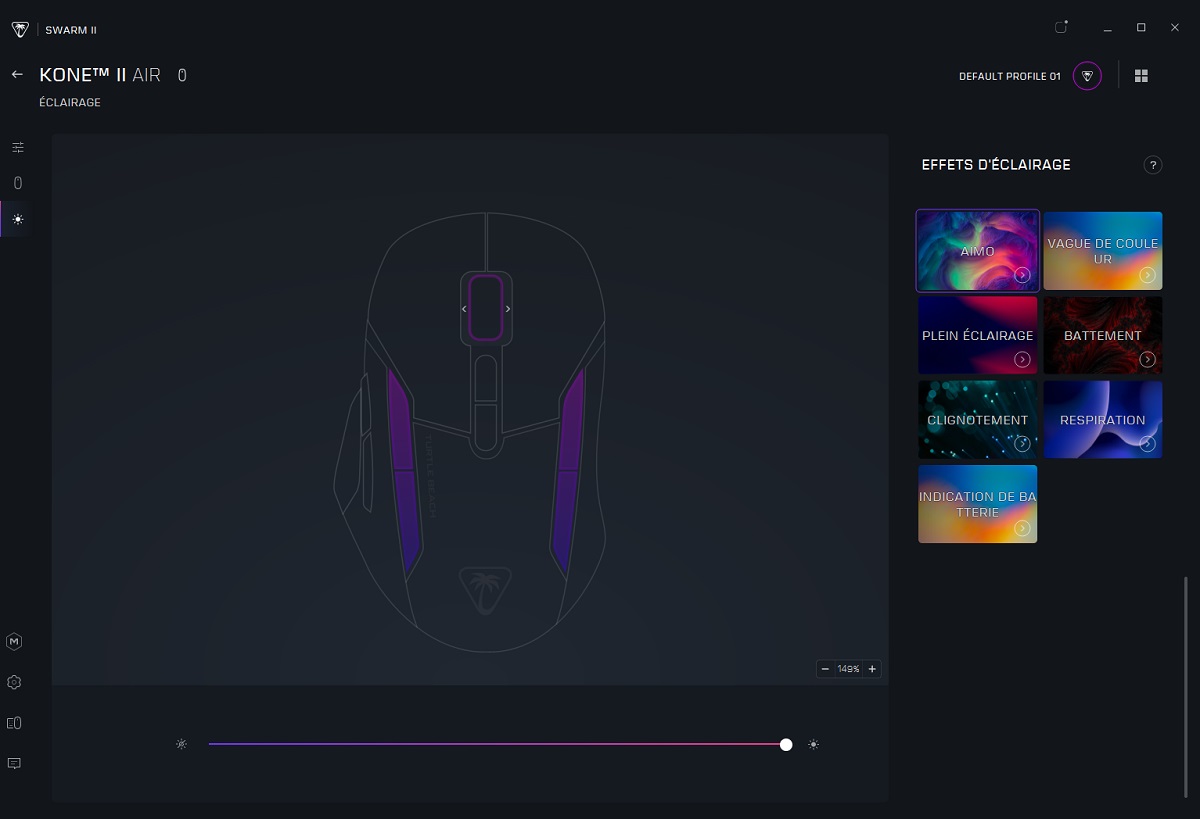Open the mouse button assignment sidebar tab
Viewport: 1200px width, 819px height.
pos(17,183)
